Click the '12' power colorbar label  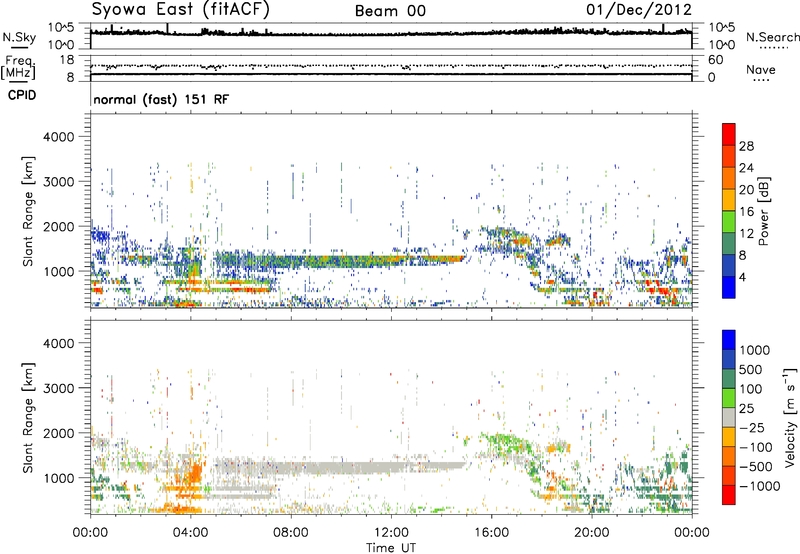746,234
